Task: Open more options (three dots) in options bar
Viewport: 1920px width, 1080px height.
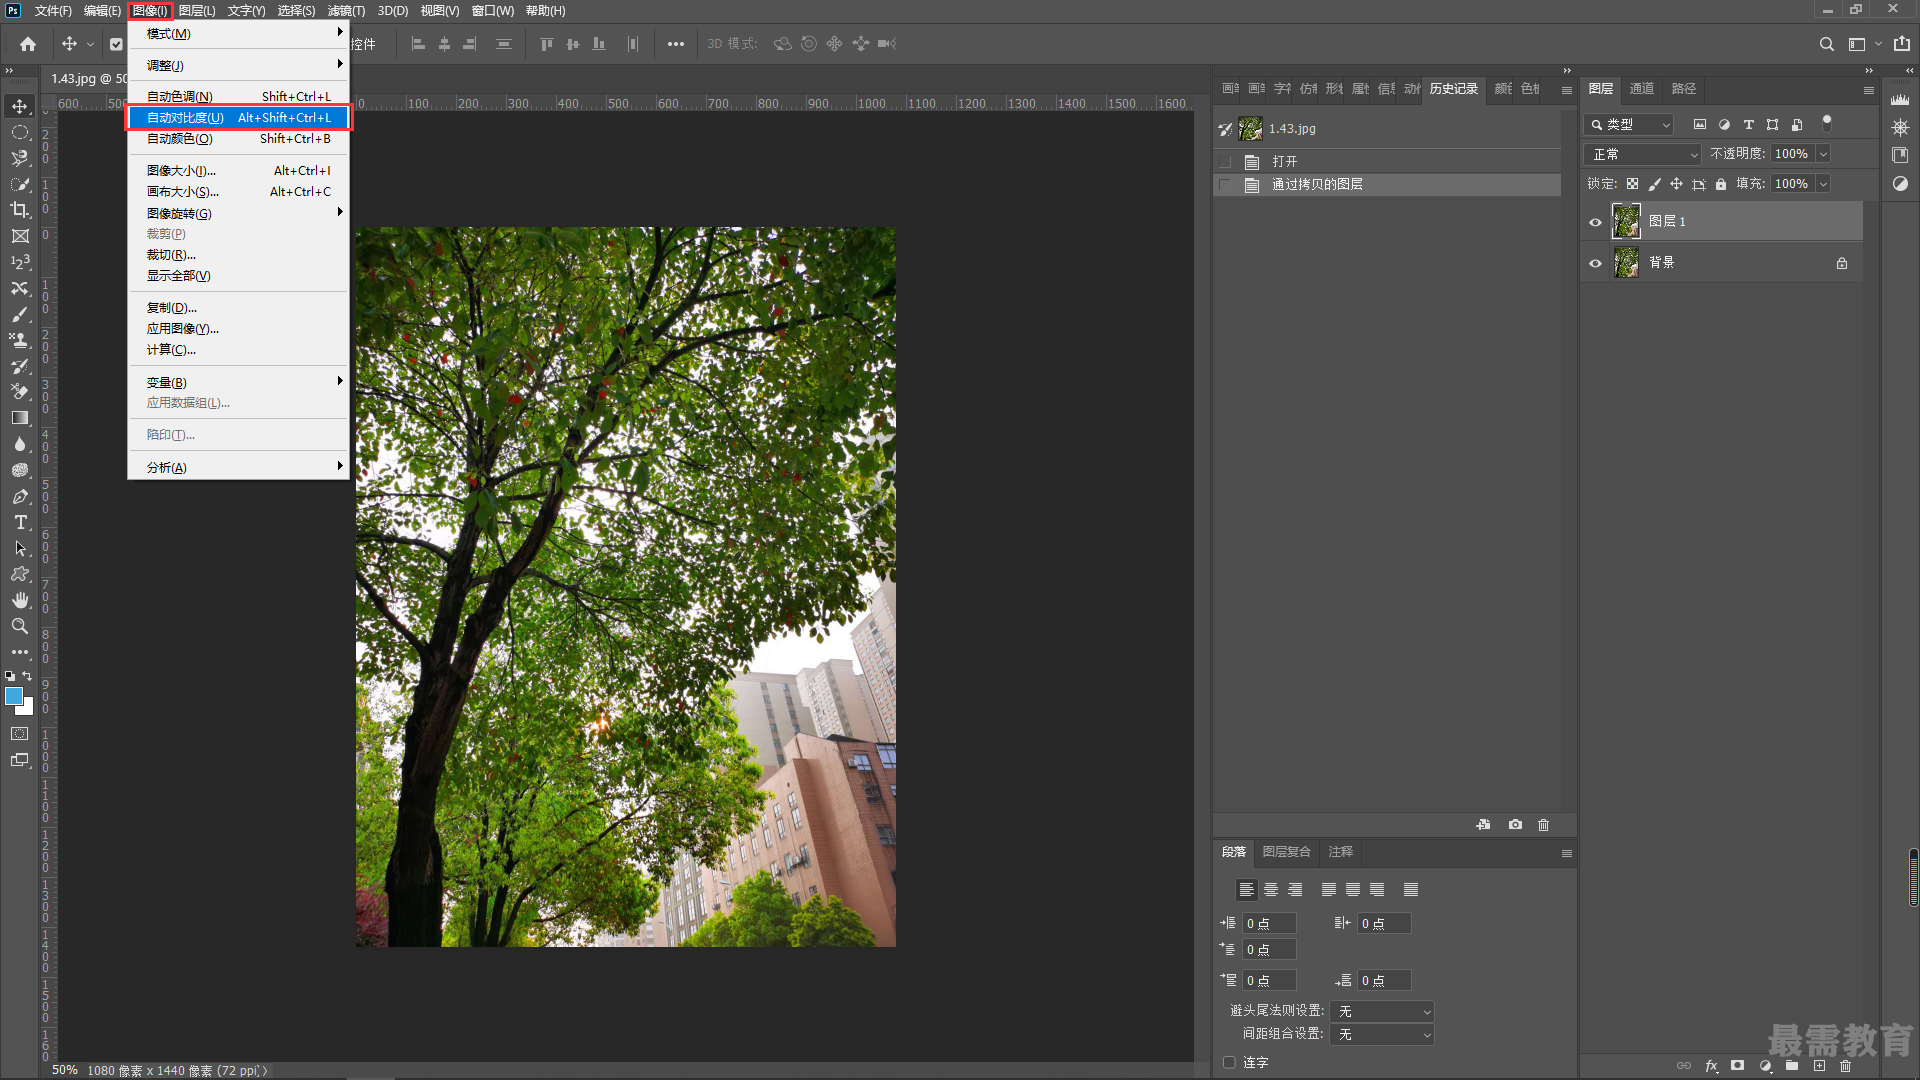Action: 676,44
